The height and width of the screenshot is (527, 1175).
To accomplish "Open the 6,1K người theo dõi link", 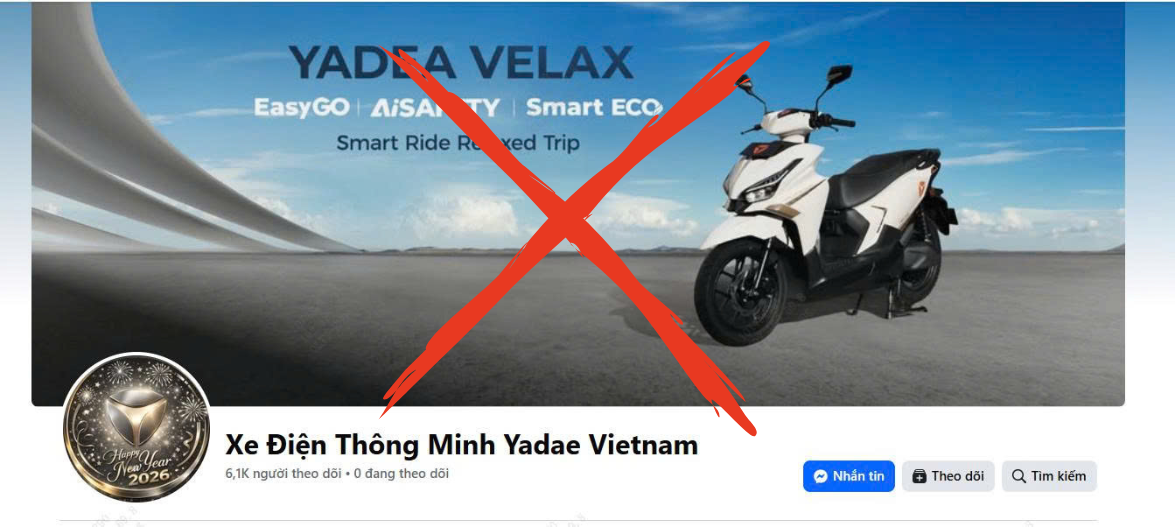I will tap(283, 474).
